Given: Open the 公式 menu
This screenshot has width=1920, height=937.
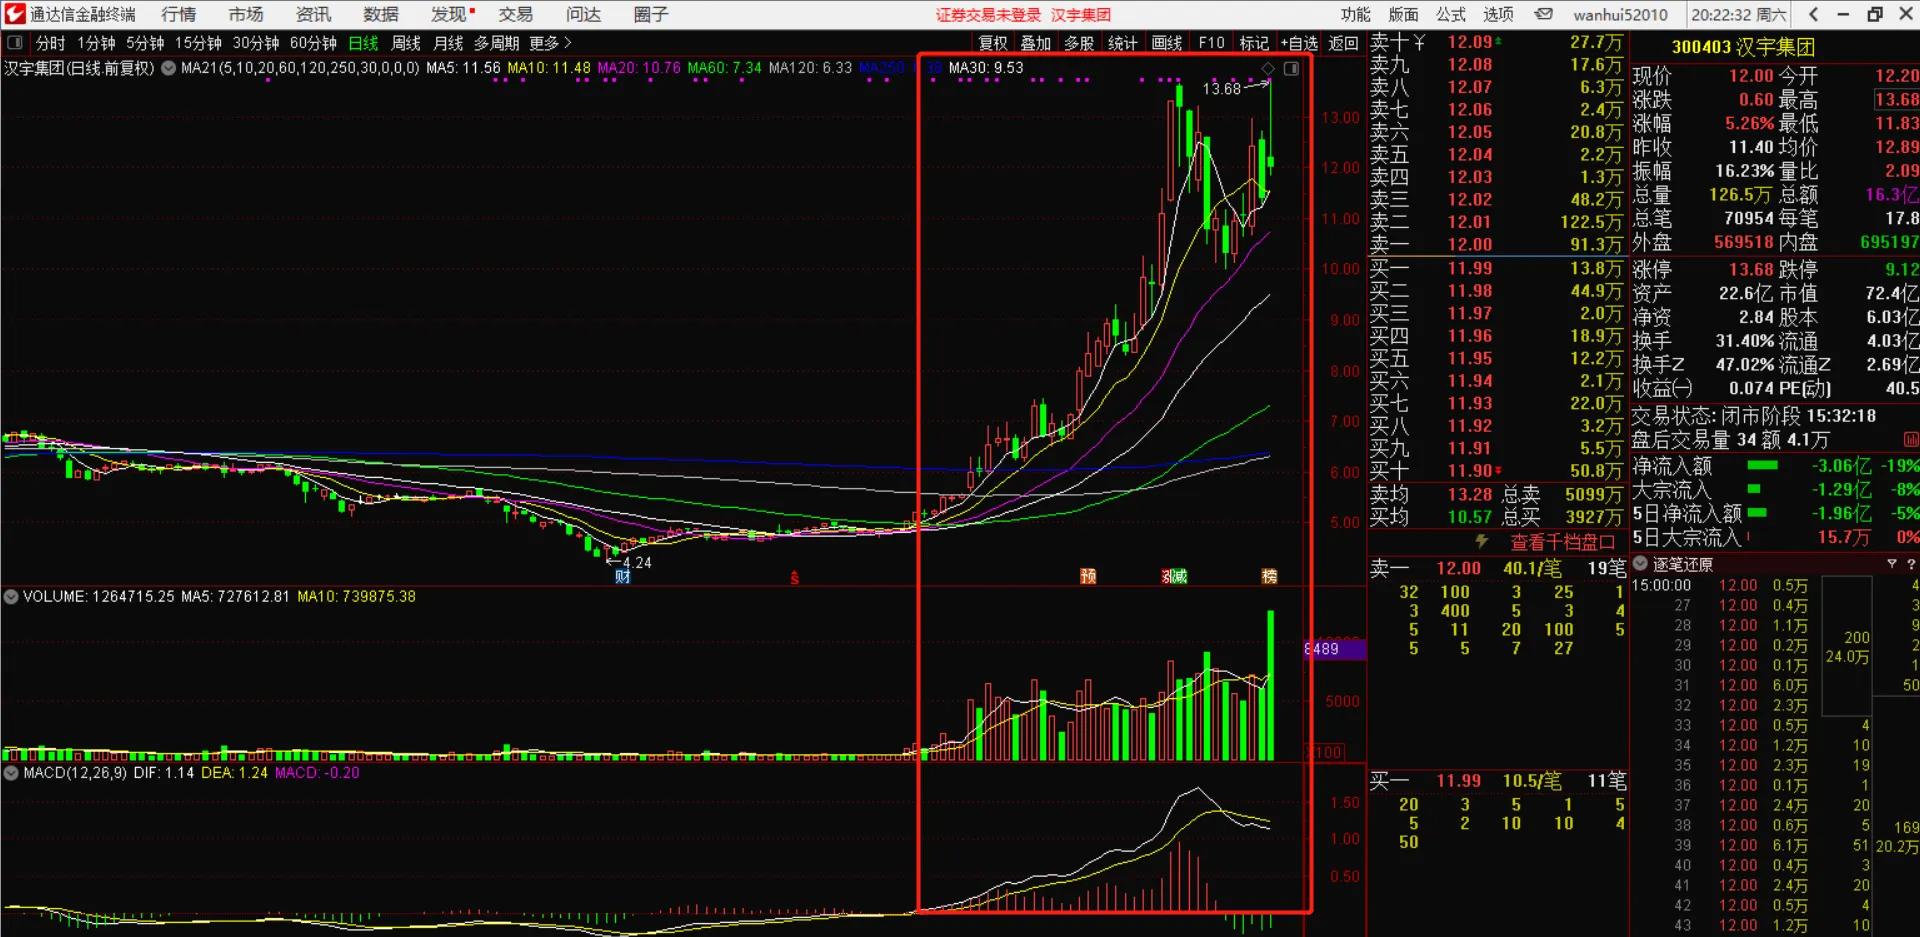Looking at the screenshot, I should click(x=1451, y=14).
